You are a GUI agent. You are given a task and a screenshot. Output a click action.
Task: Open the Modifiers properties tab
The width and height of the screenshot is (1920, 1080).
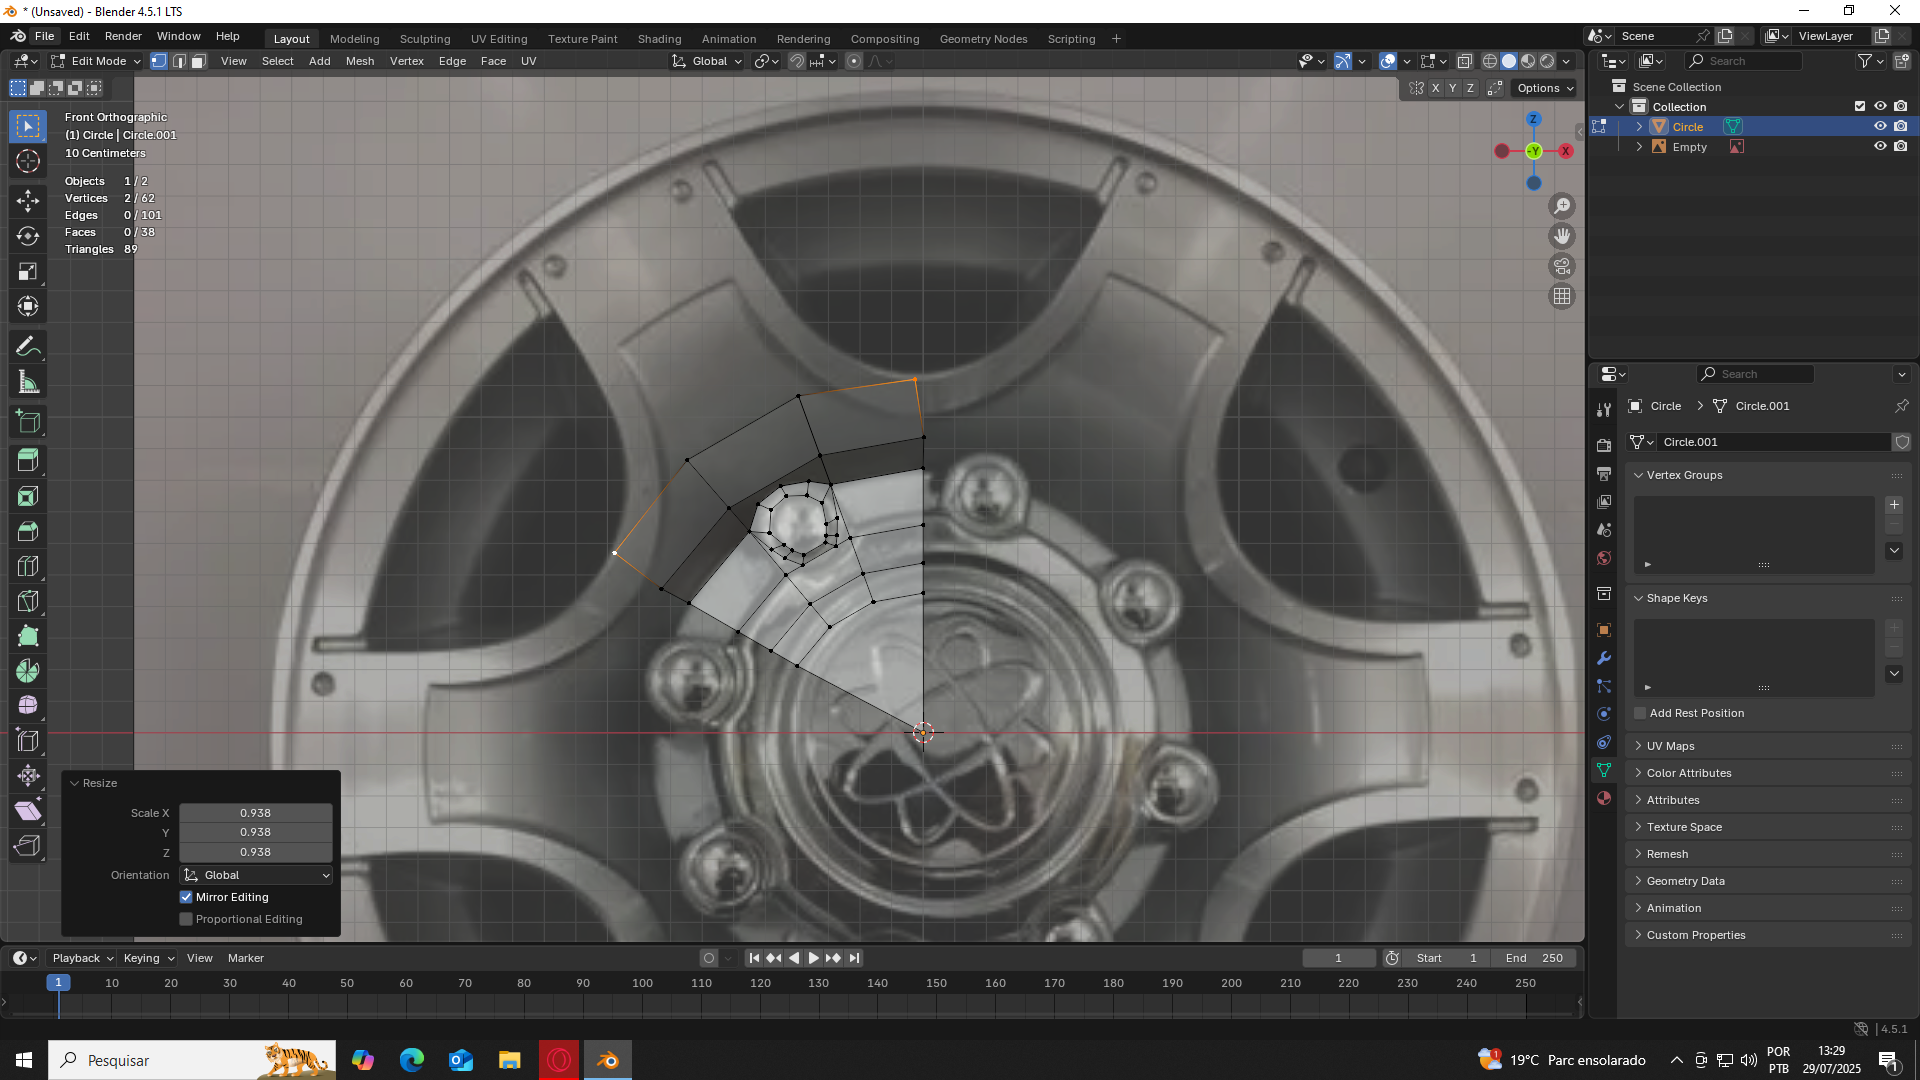[1604, 658]
